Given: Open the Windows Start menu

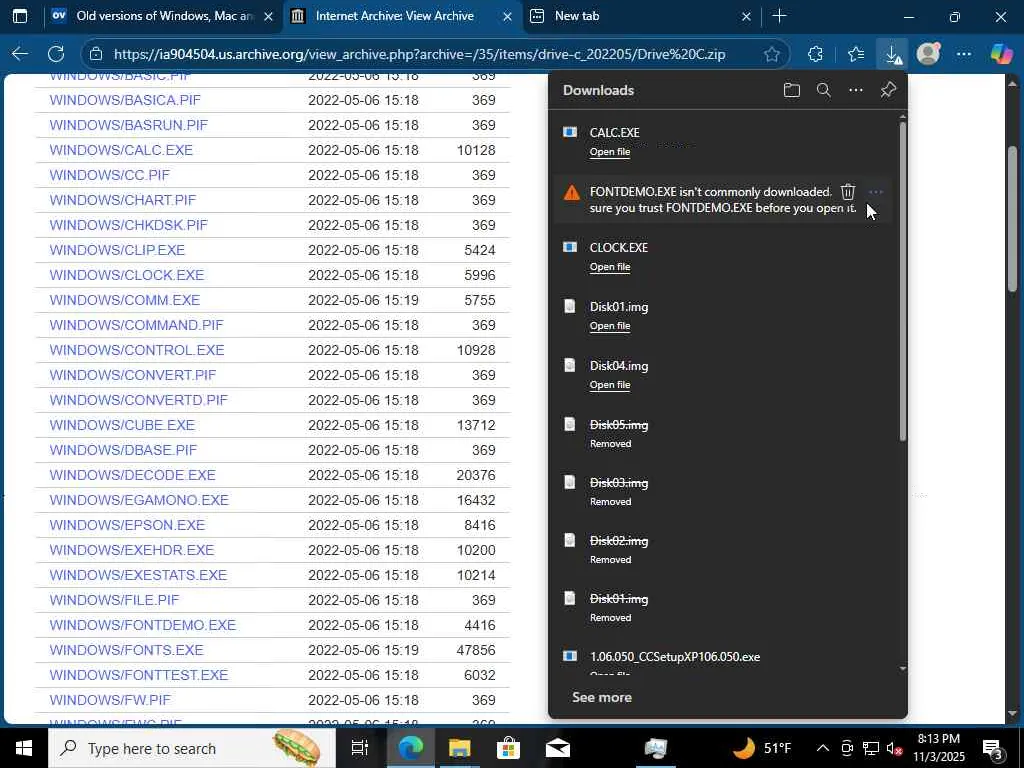Looking at the screenshot, I should point(24,748).
